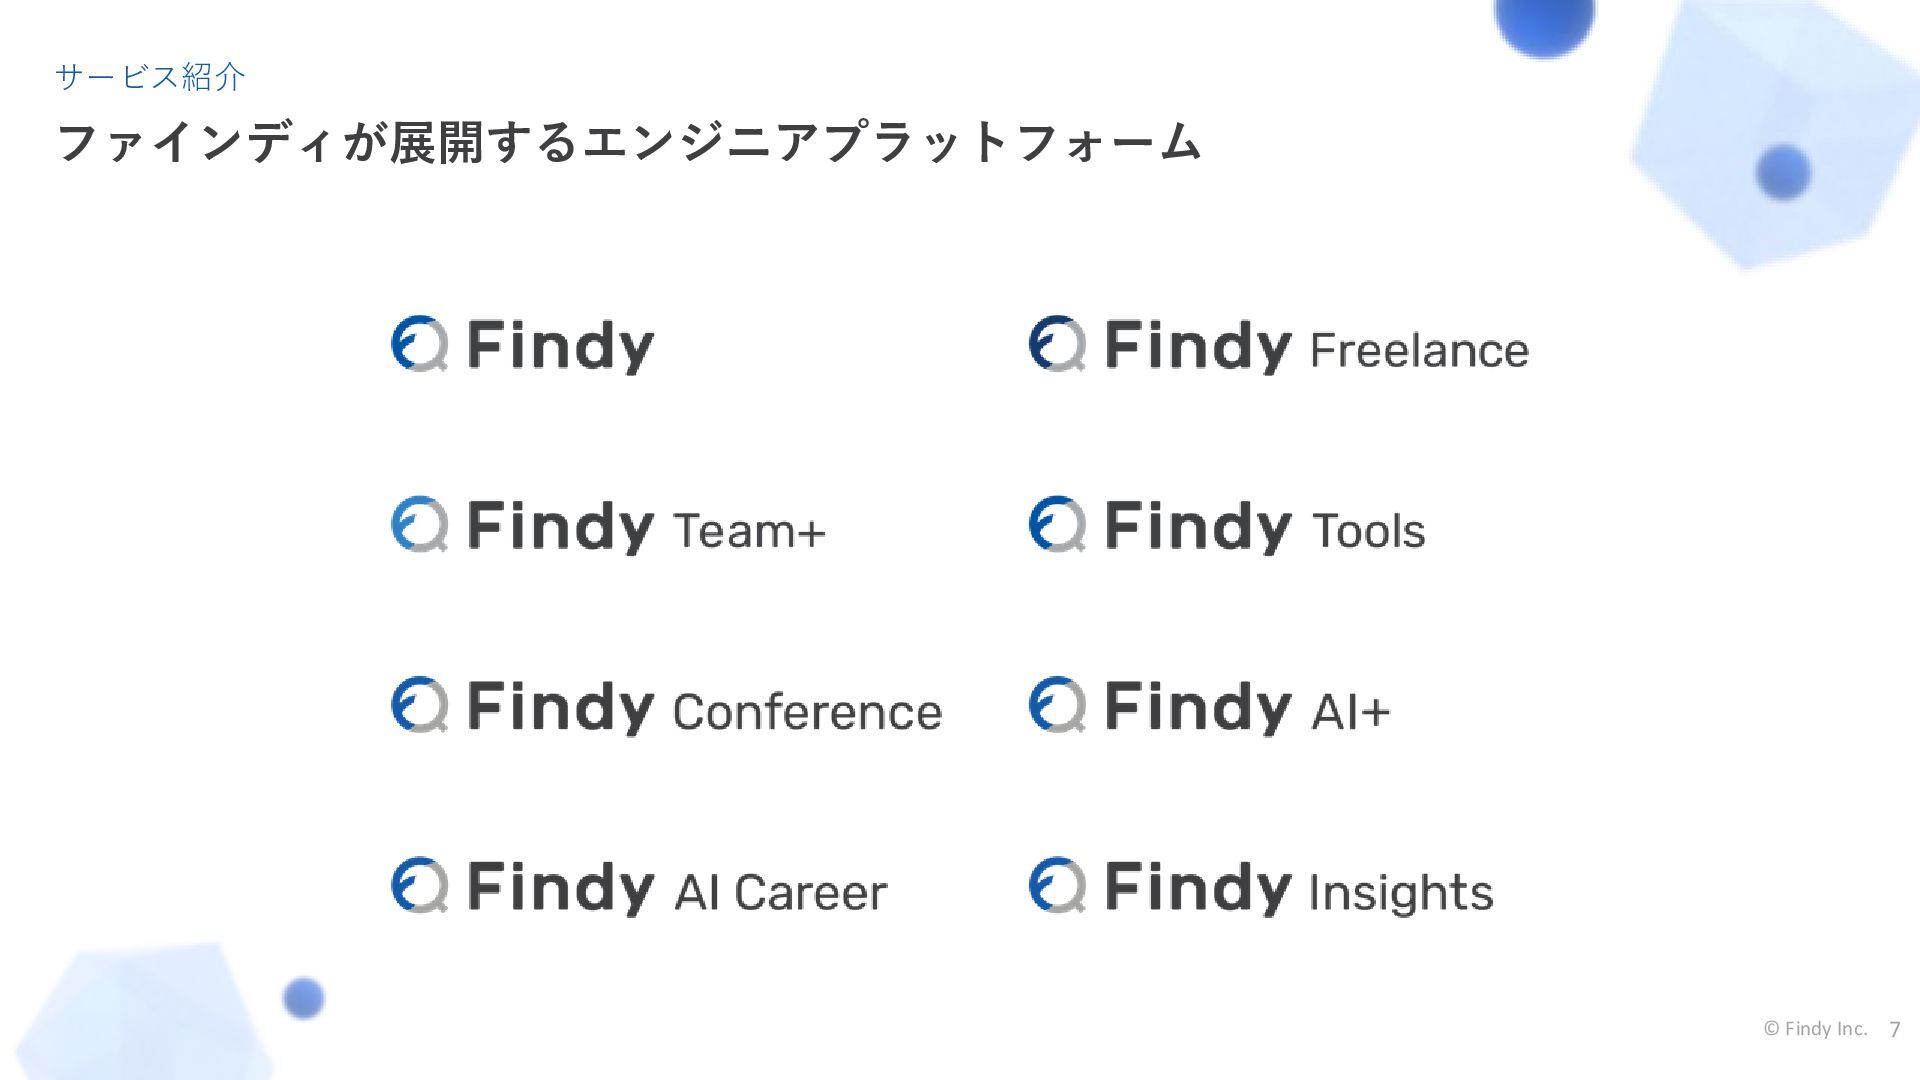Click the Findy Freelance logo icon
Viewport: 1920px width, 1080px height.
pos(1057,344)
